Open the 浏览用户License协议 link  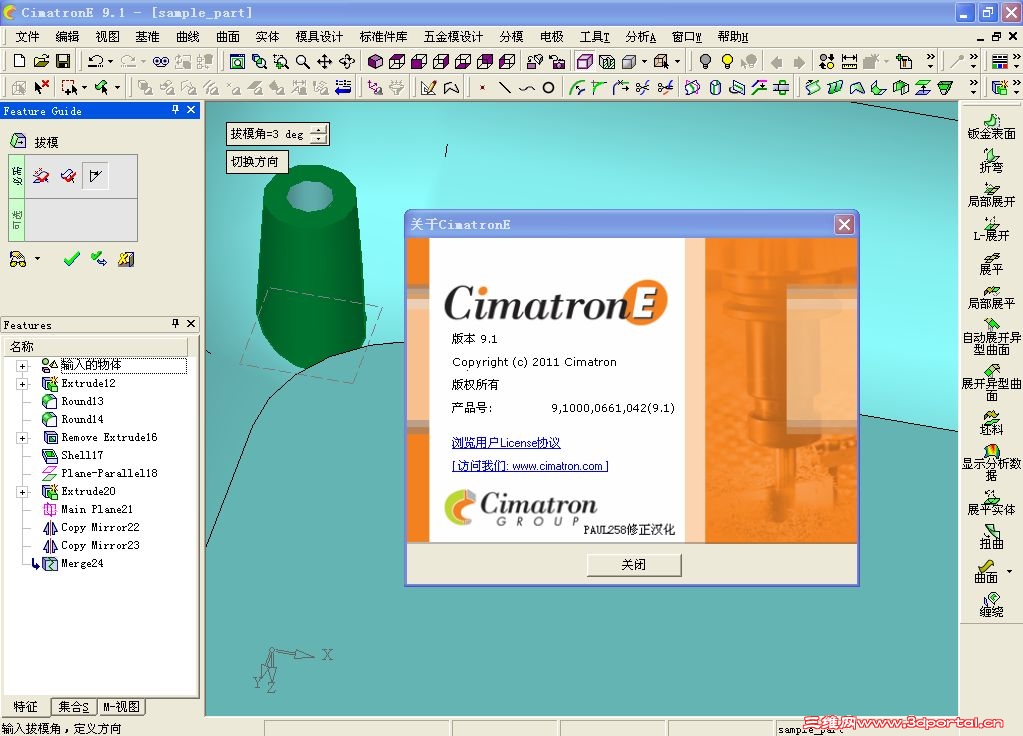[506, 443]
